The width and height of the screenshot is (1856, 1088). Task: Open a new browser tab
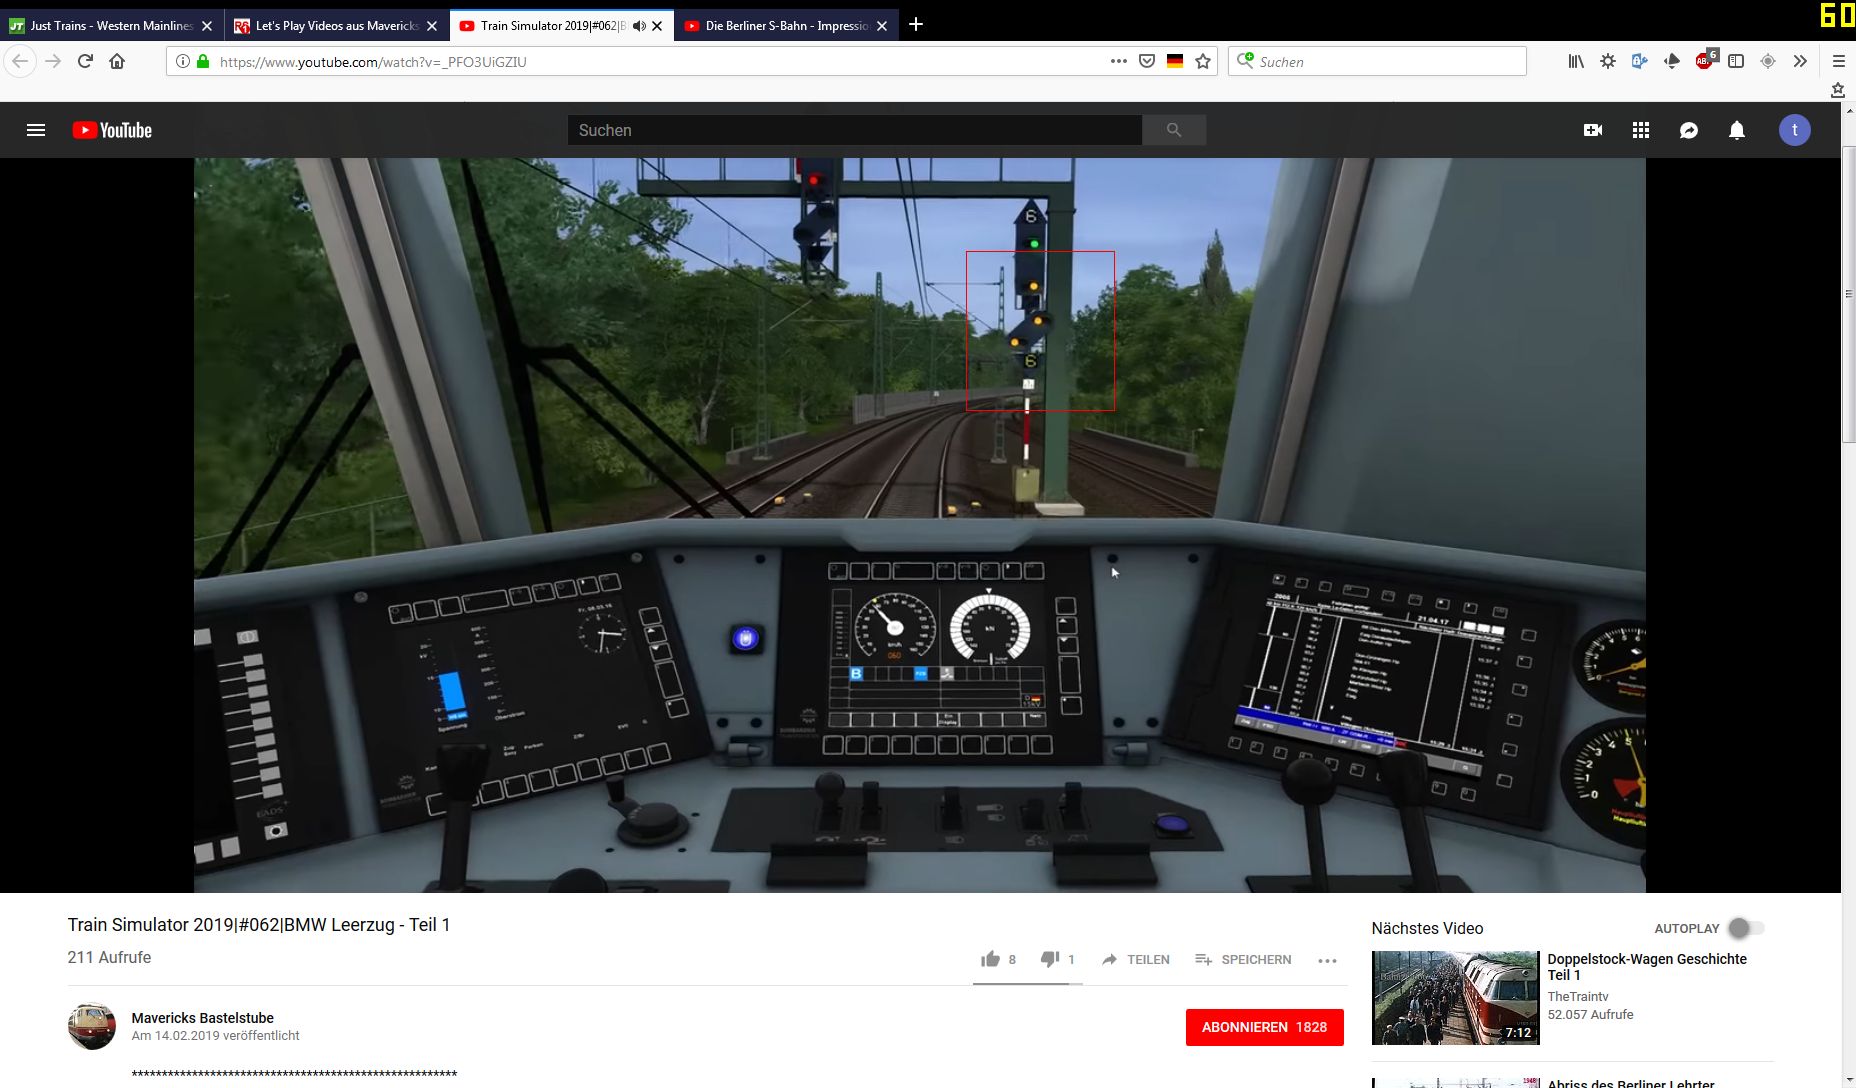916,25
